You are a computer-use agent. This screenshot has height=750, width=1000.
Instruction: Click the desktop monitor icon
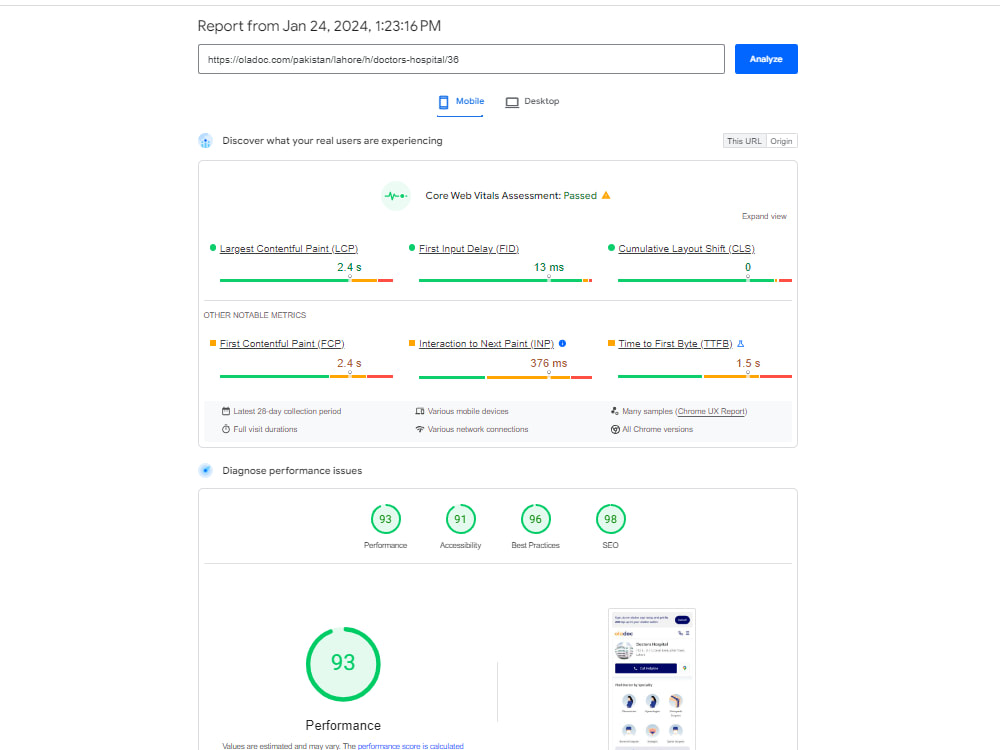(x=511, y=102)
